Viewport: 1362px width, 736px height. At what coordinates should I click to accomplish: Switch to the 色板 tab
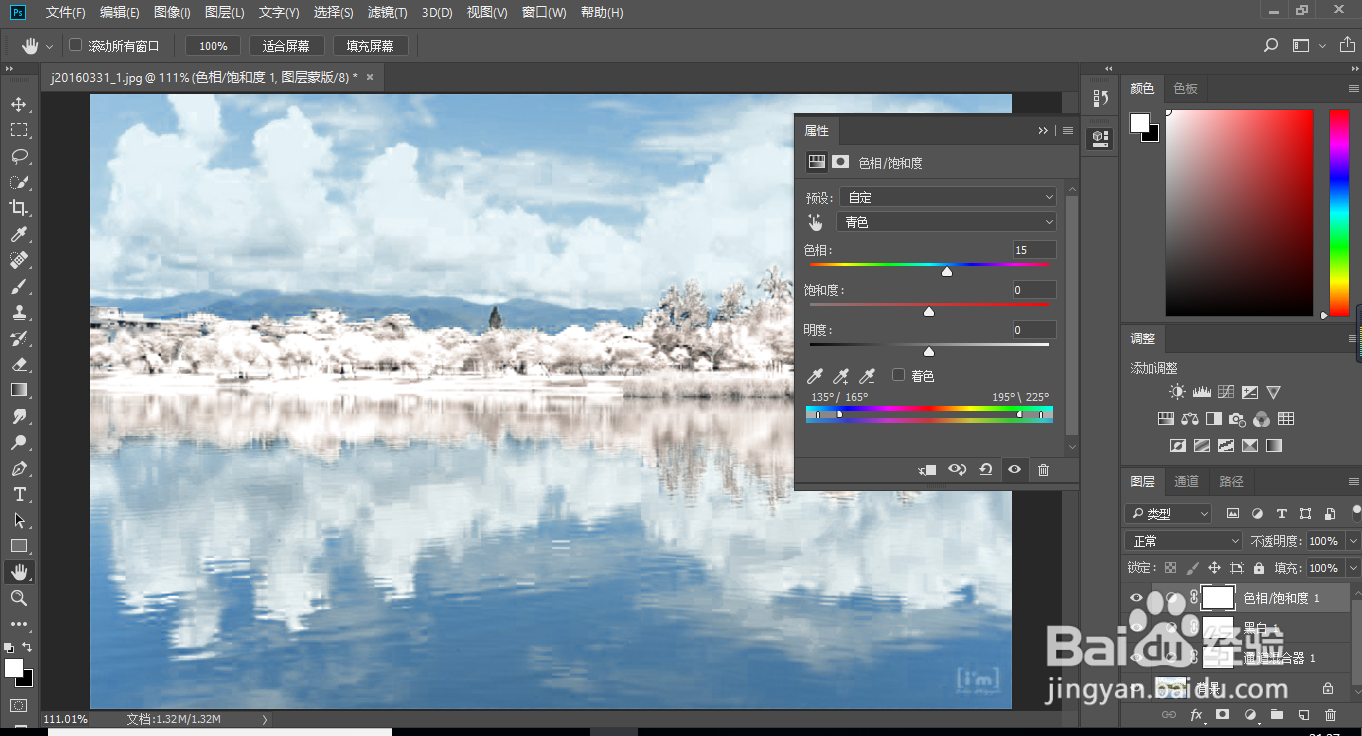pyautogui.click(x=1186, y=88)
